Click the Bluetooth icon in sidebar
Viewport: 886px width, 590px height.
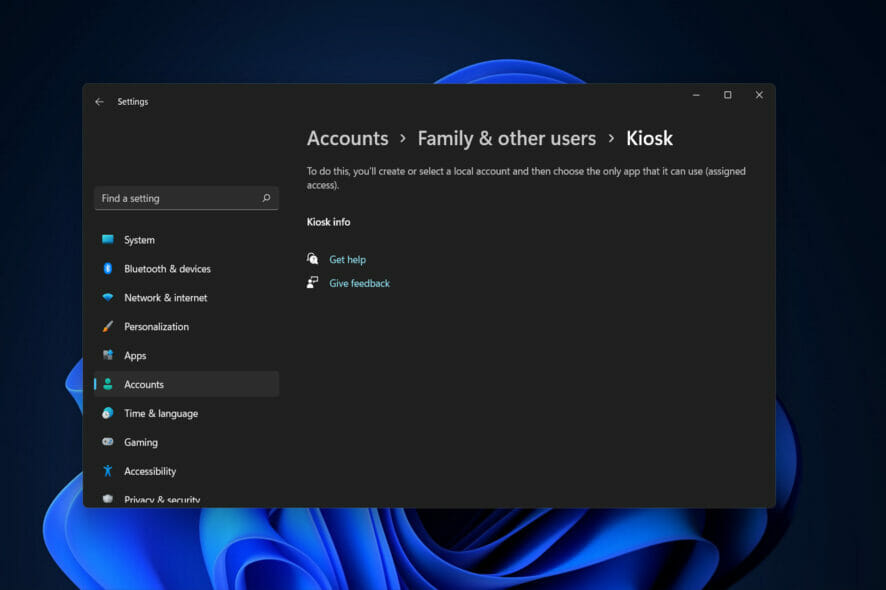(x=107, y=268)
